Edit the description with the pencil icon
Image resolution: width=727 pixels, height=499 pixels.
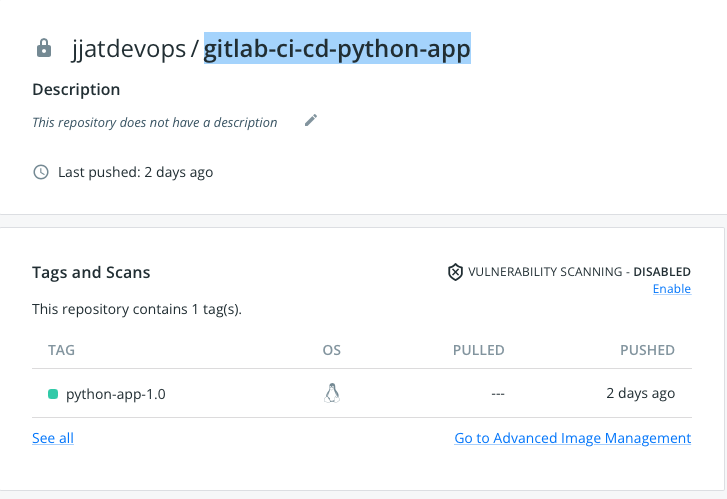pos(311,121)
